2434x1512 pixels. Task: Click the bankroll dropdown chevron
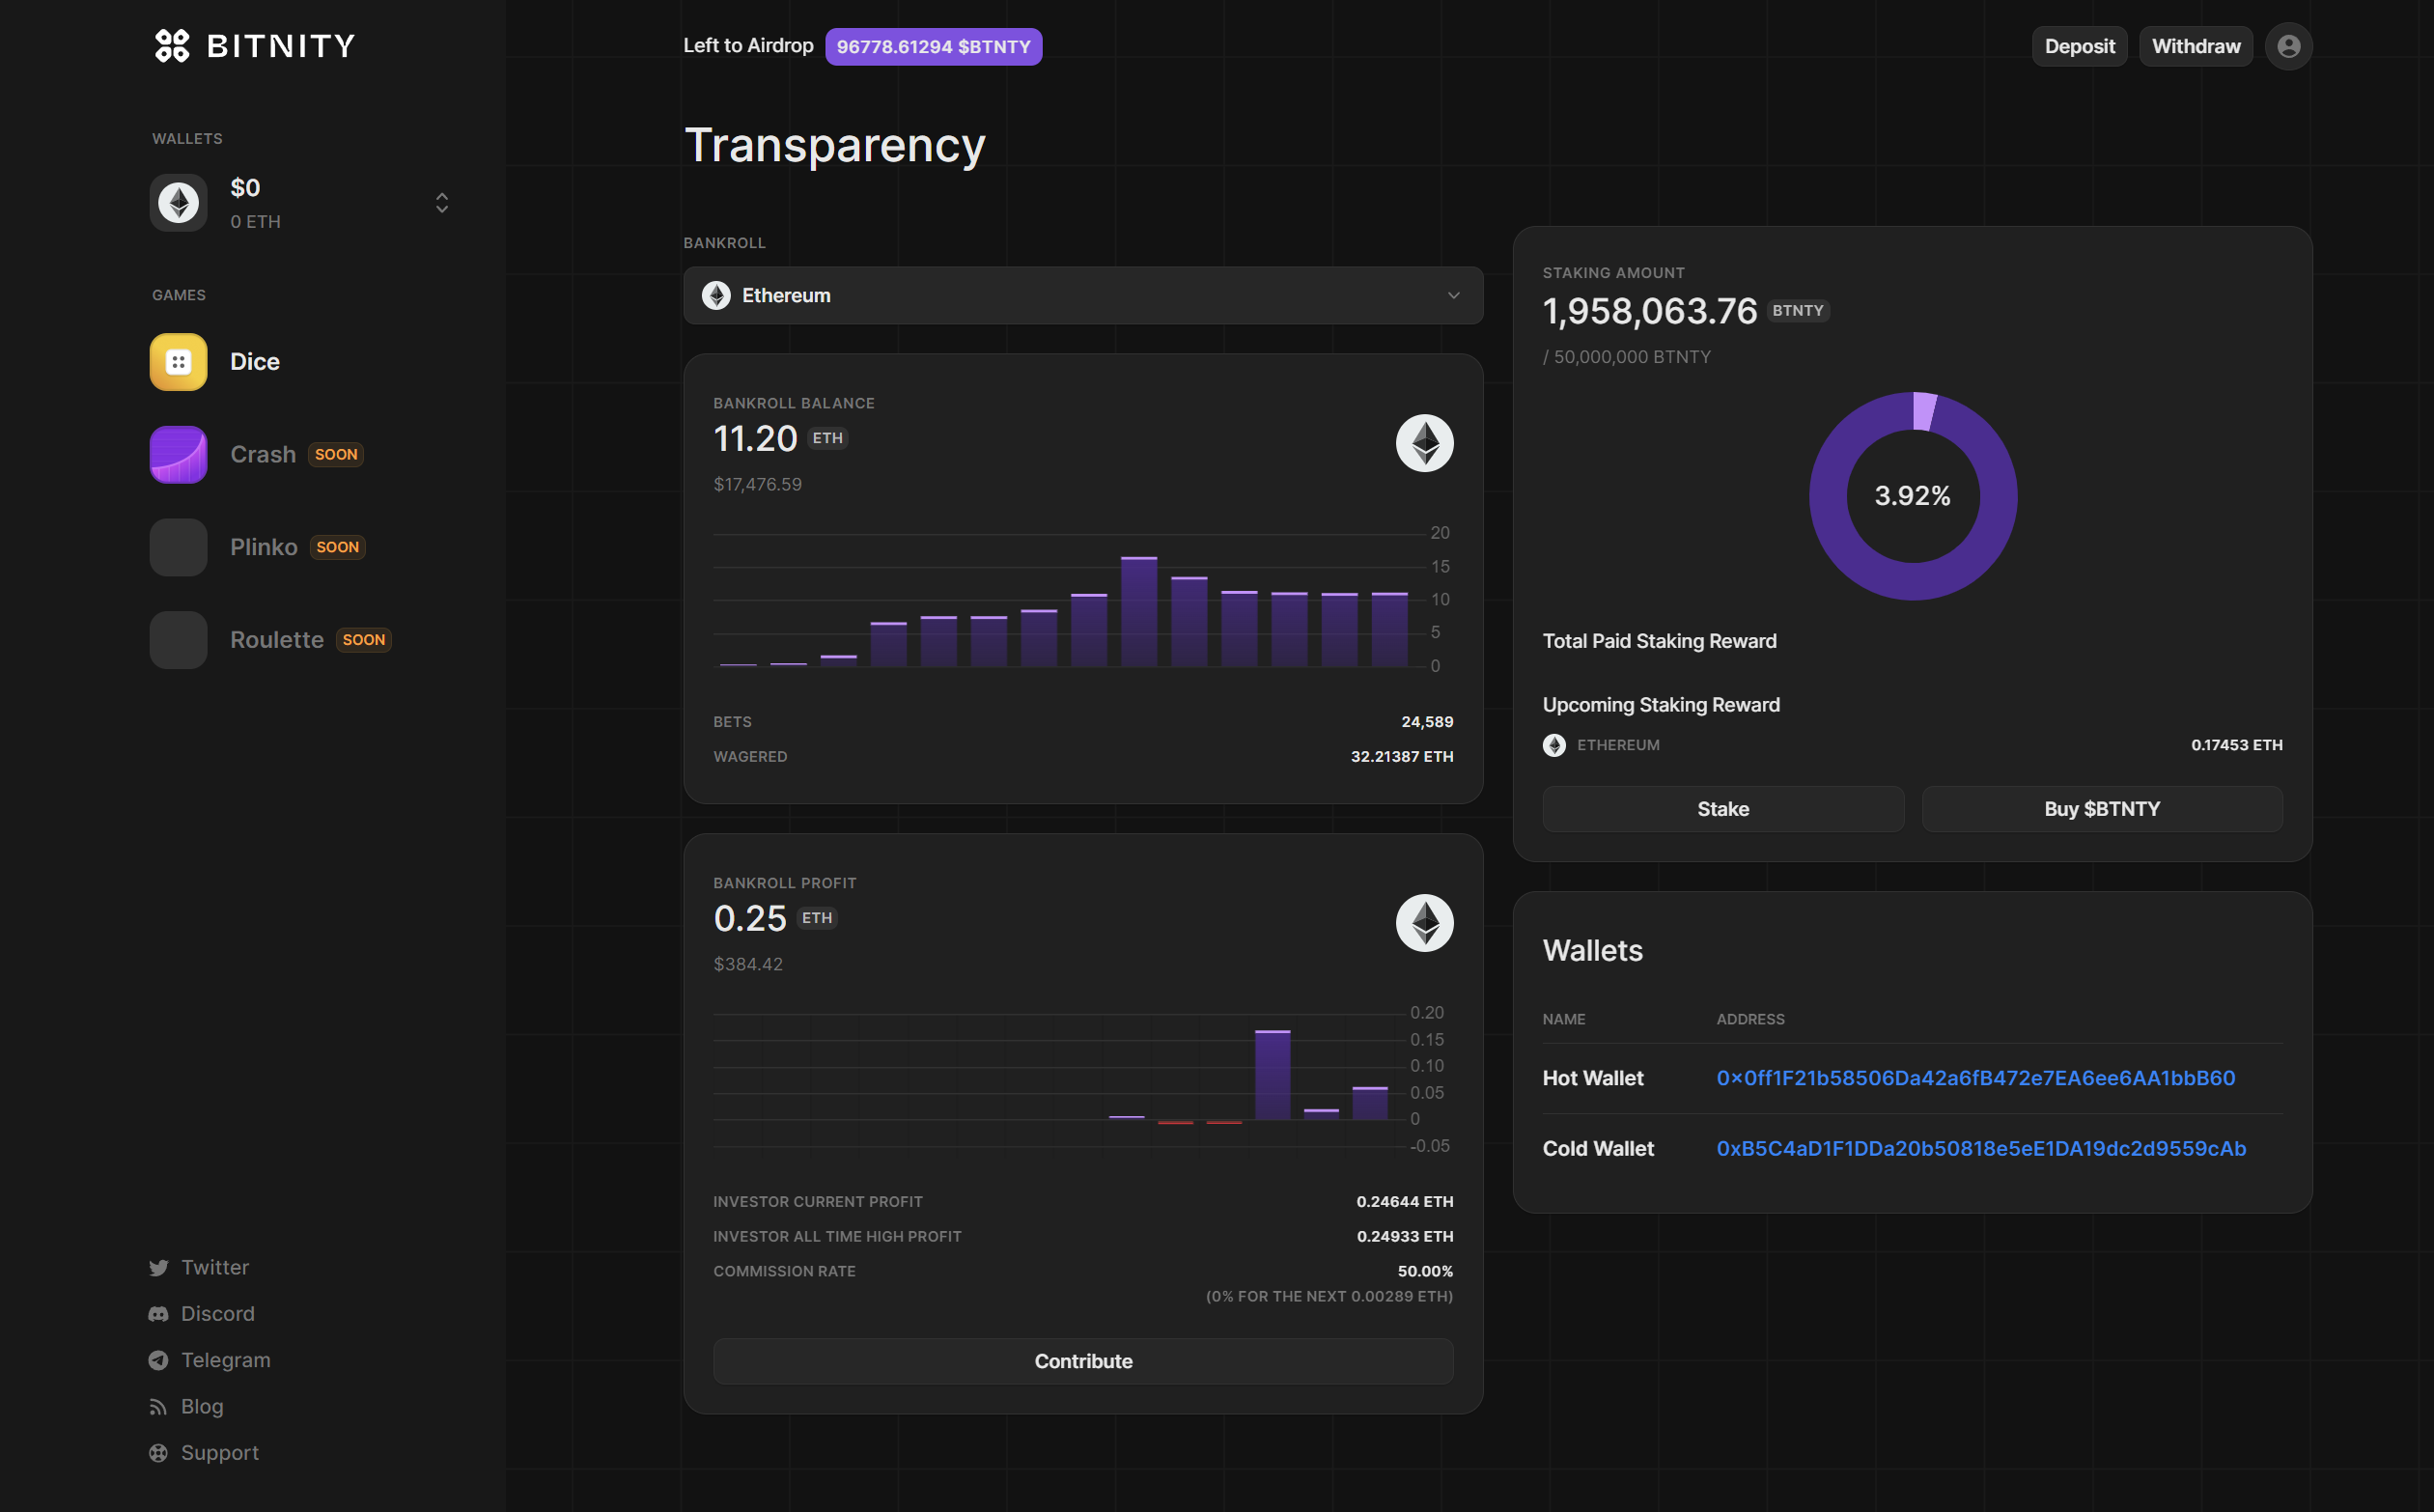(1454, 296)
